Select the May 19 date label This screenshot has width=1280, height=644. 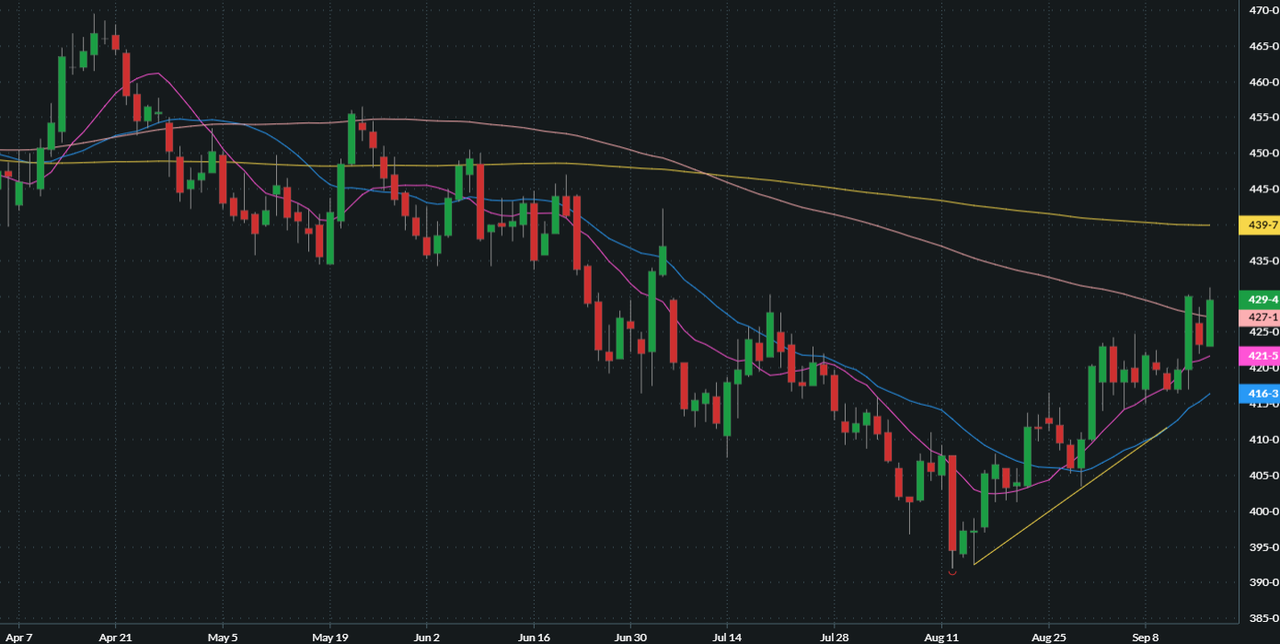click(328, 636)
